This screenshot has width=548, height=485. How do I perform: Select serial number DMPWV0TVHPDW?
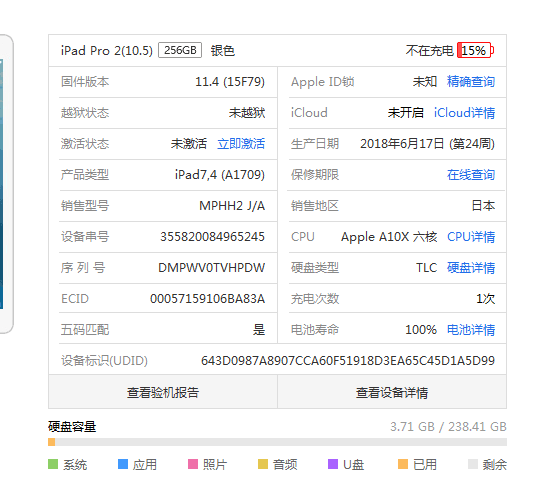[212, 268]
